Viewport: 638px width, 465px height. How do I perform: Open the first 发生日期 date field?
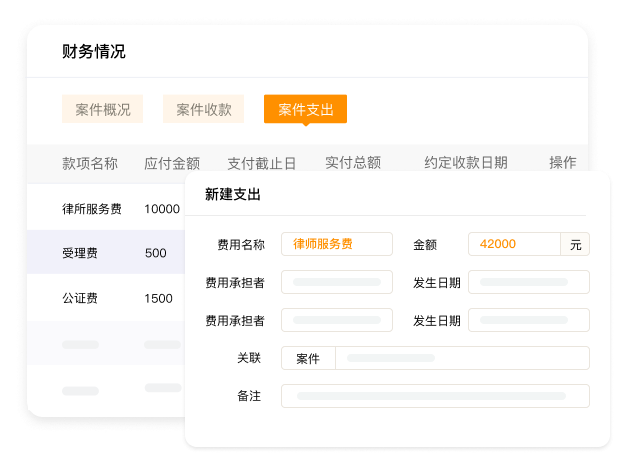click(529, 282)
